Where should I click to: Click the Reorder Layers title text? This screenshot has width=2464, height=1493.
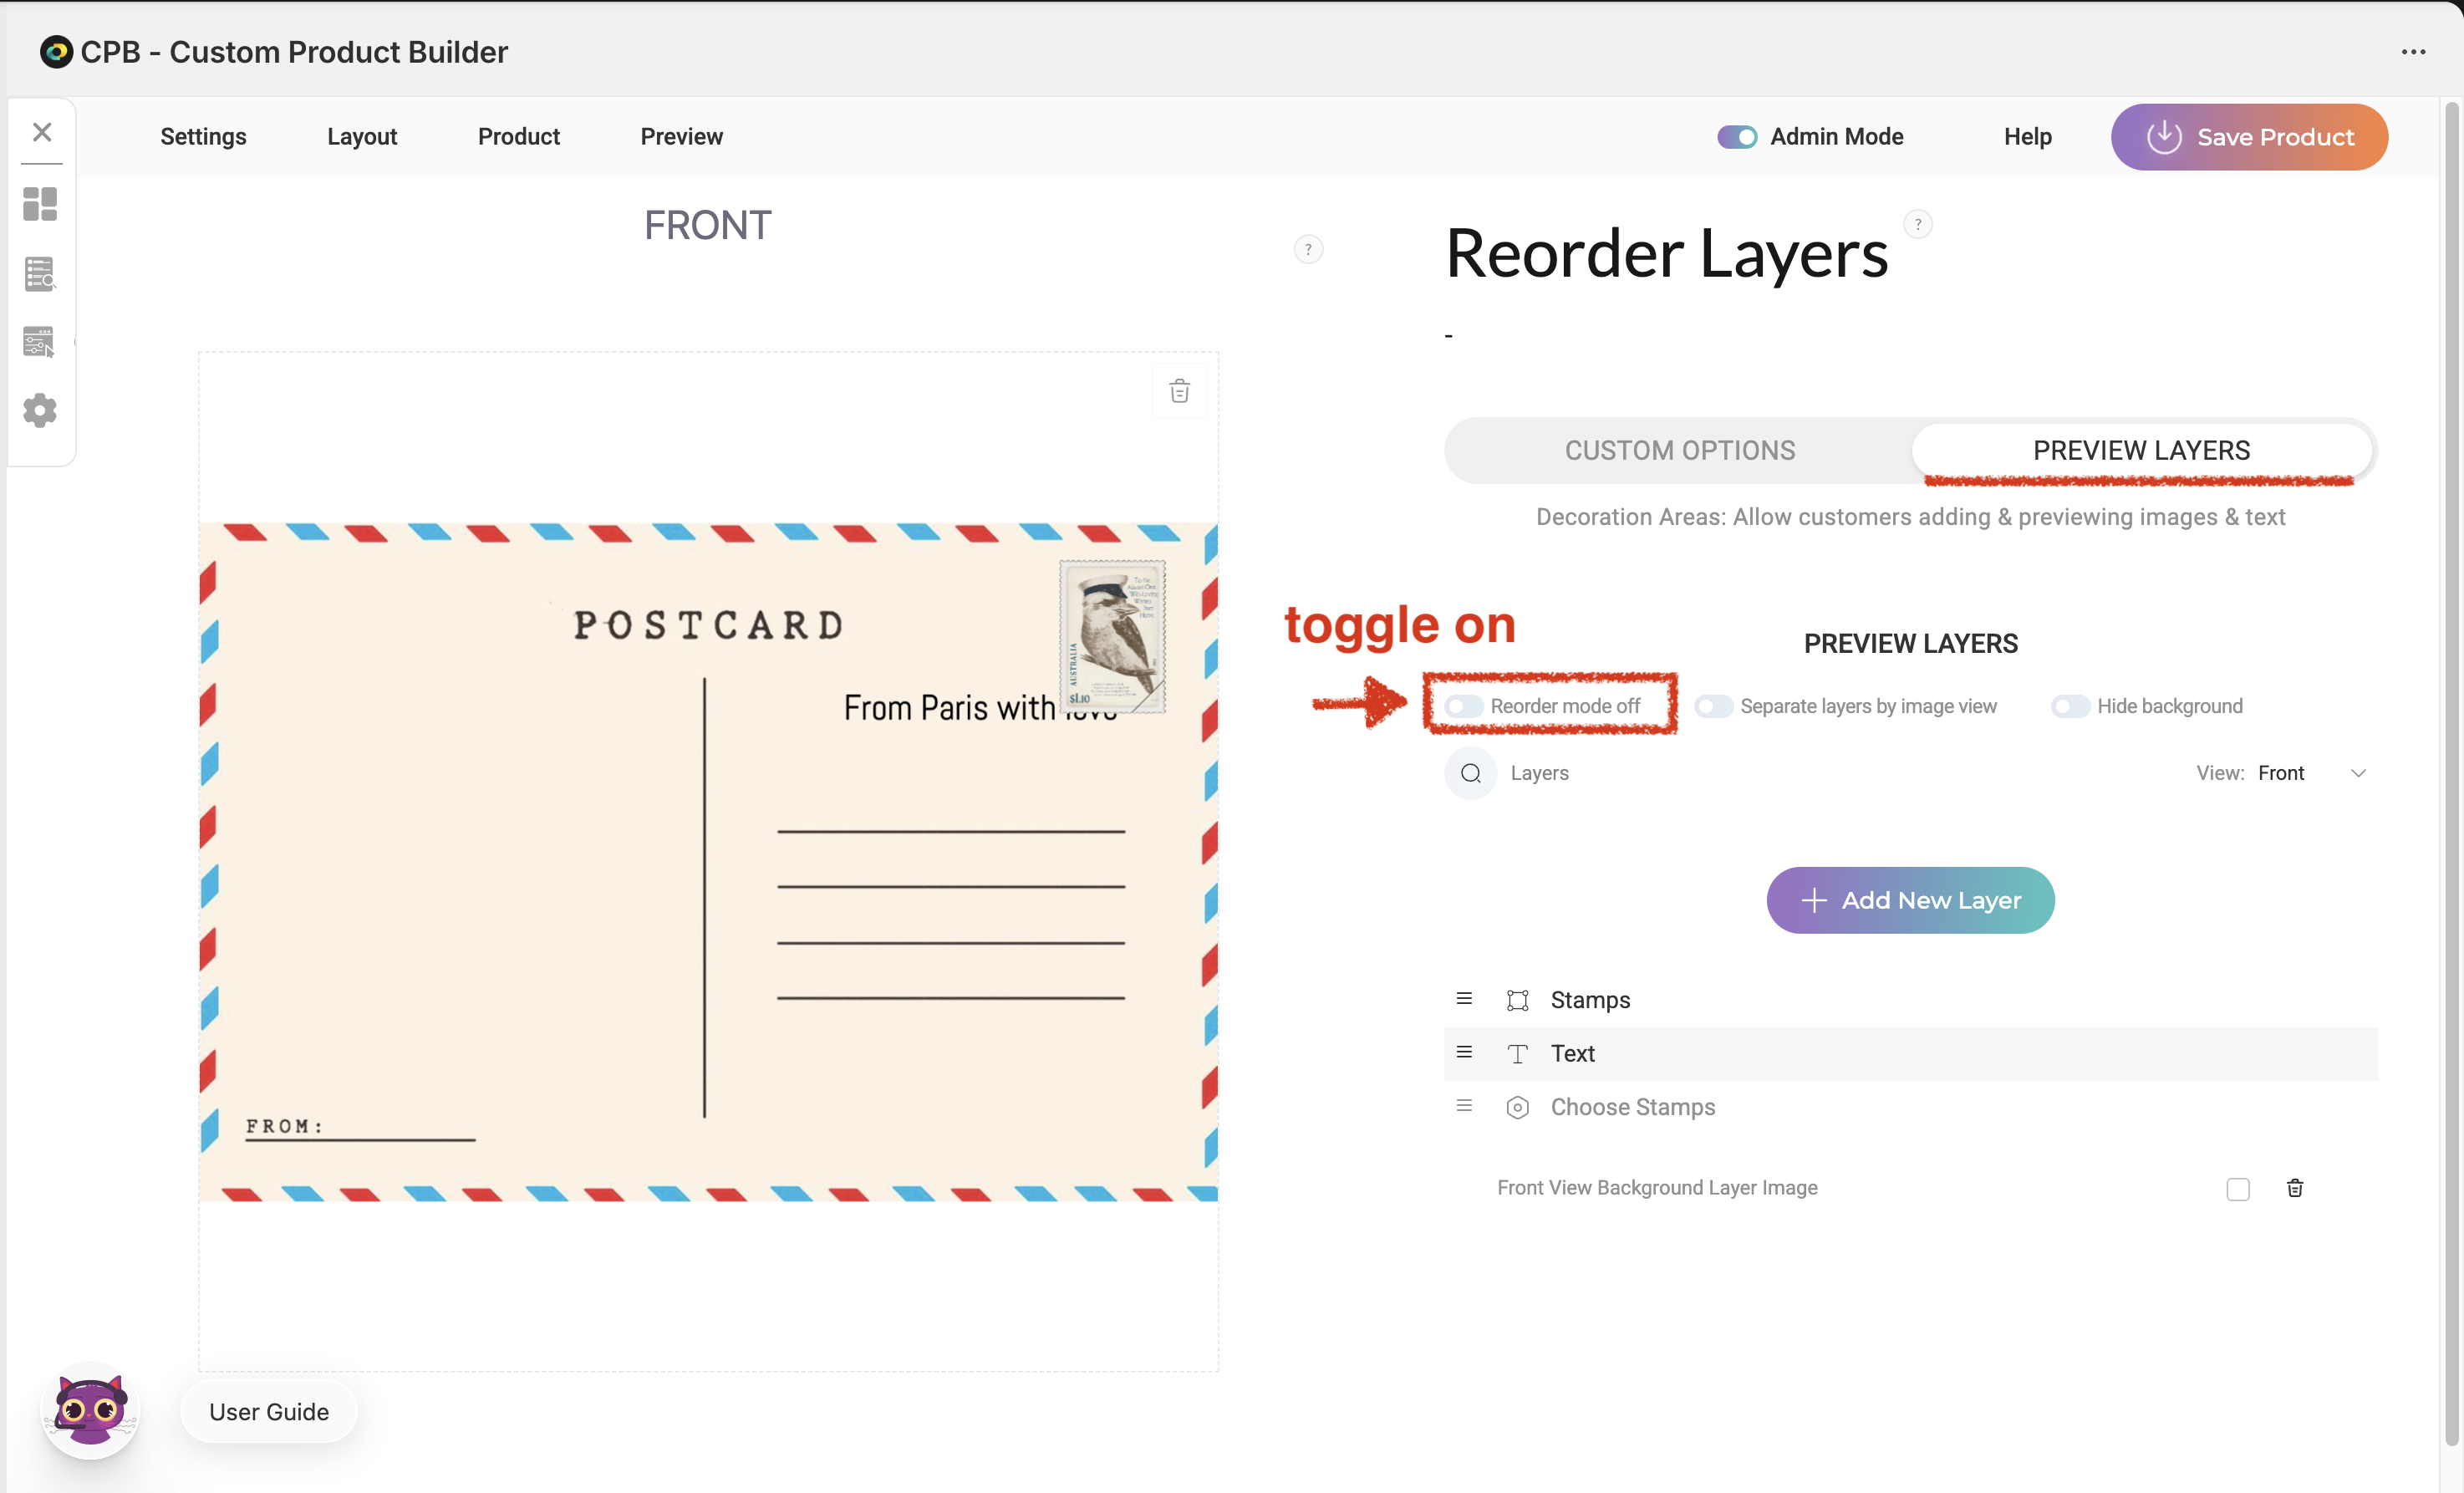1667,253
